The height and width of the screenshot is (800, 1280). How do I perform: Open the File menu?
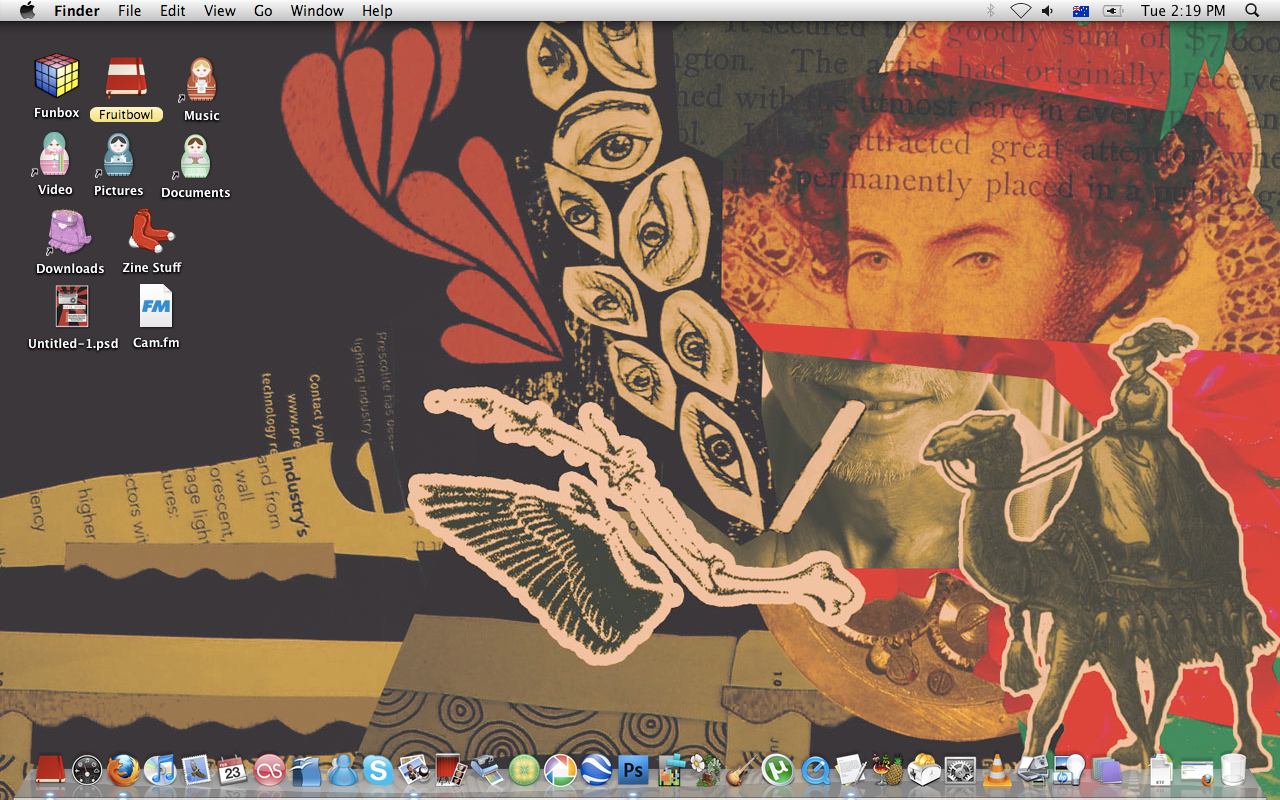click(x=130, y=11)
